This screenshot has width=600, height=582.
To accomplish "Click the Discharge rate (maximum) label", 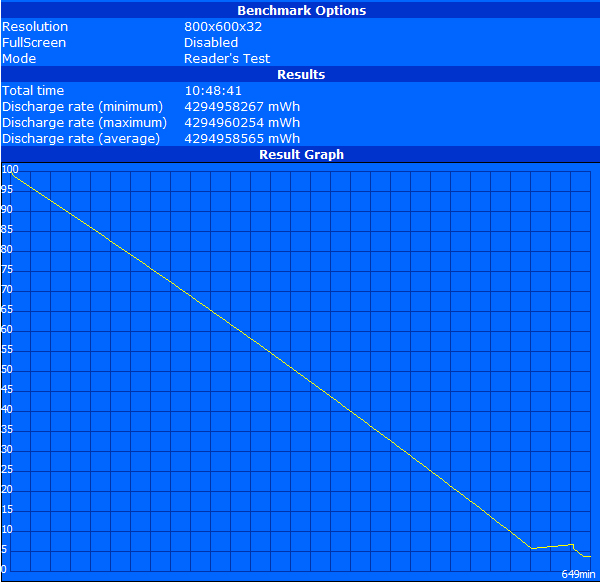I will pyautogui.click(x=84, y=123).
